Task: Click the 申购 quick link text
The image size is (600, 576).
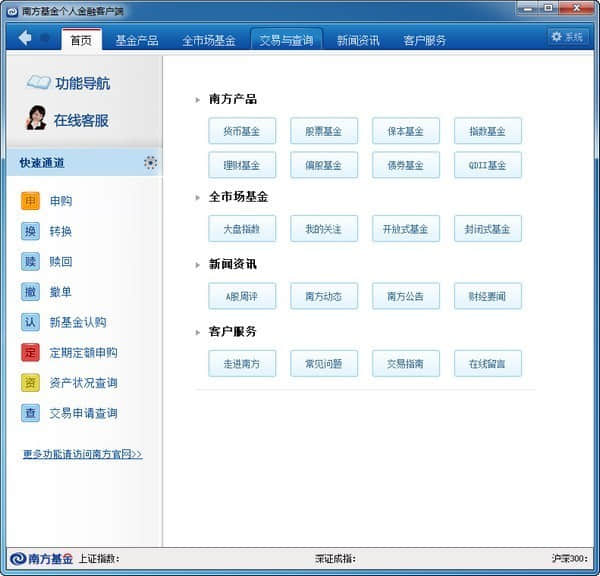Action: tap(61, 201)
